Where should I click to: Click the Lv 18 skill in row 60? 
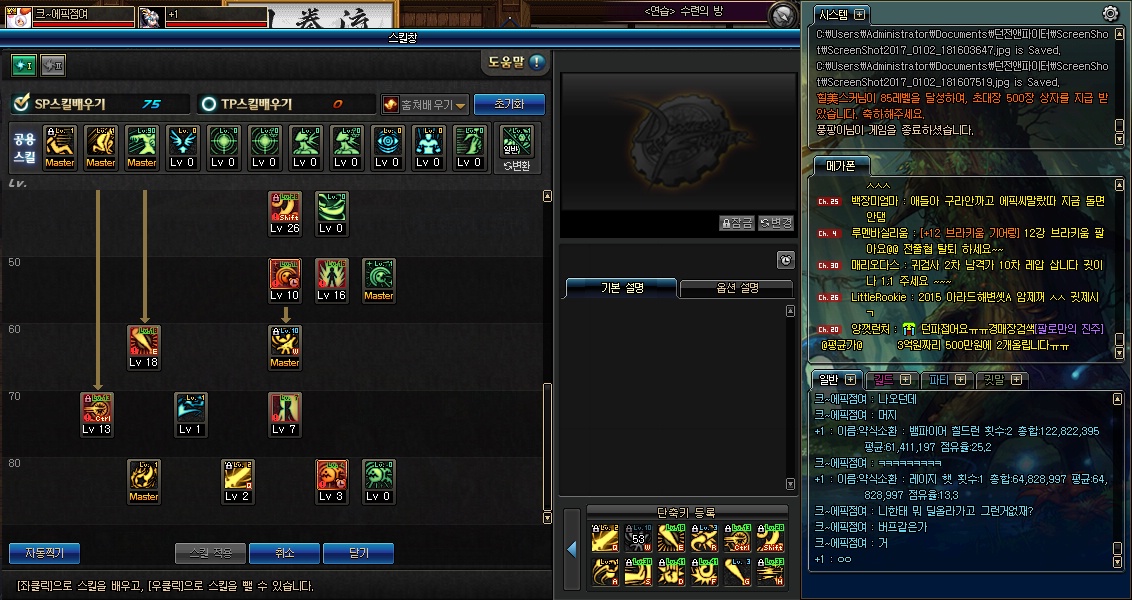coord(144,347)
